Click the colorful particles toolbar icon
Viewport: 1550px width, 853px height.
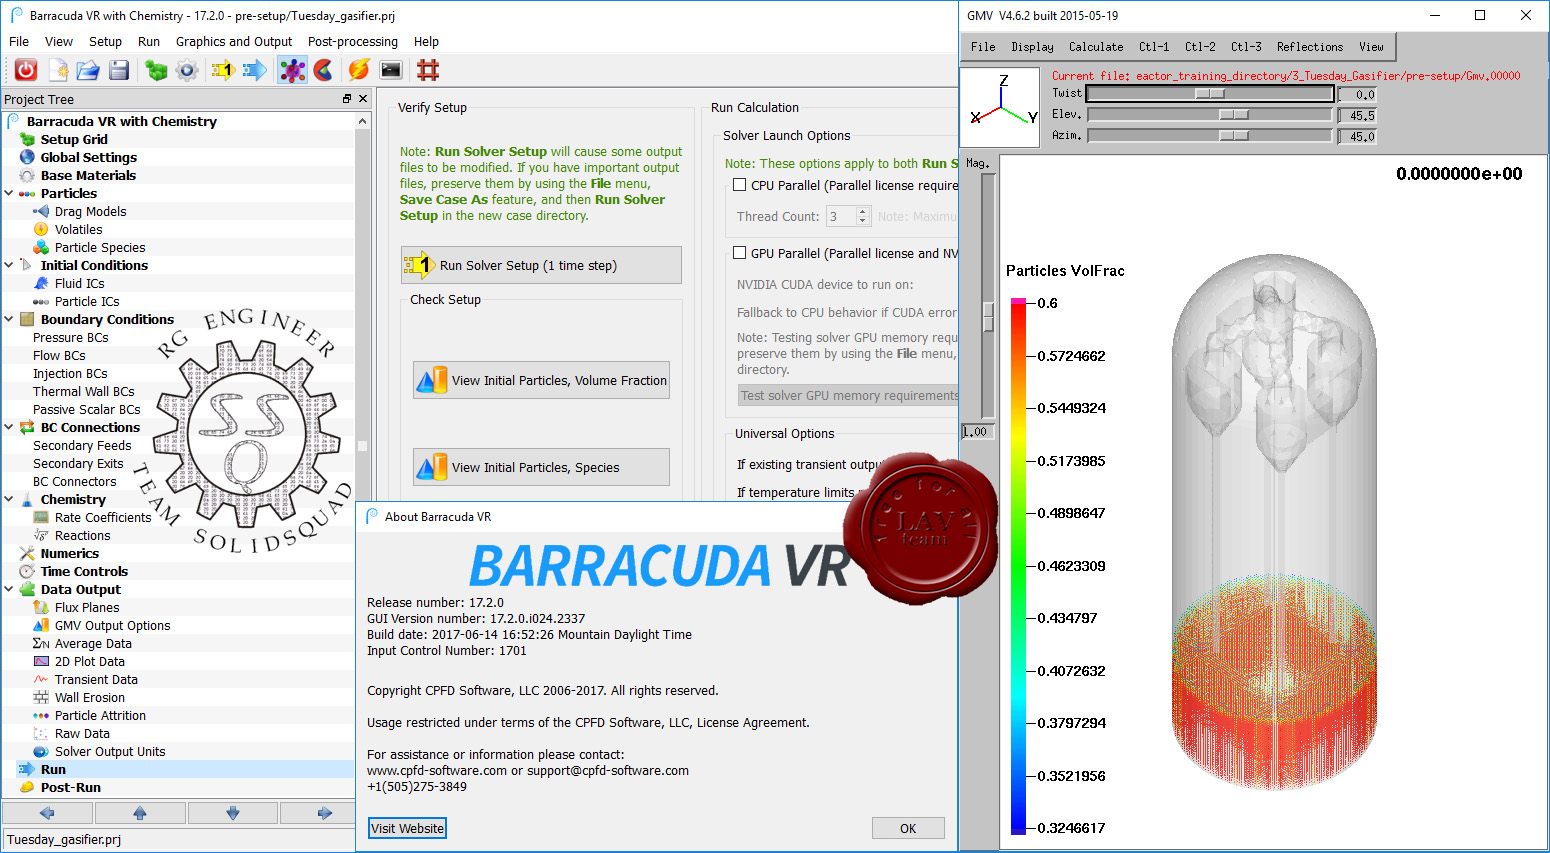[x=292, y=70]
